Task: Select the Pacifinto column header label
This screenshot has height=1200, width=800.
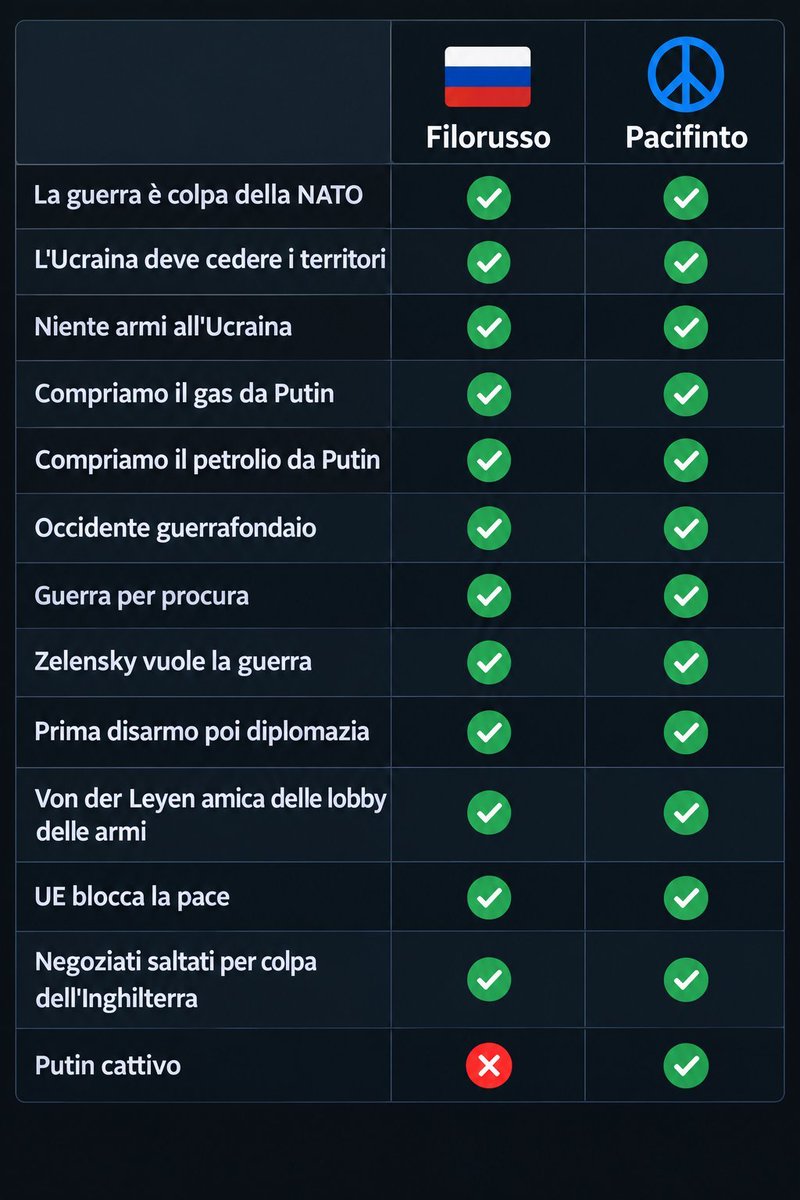Action: pyautogui.click(x=686, y=136)
